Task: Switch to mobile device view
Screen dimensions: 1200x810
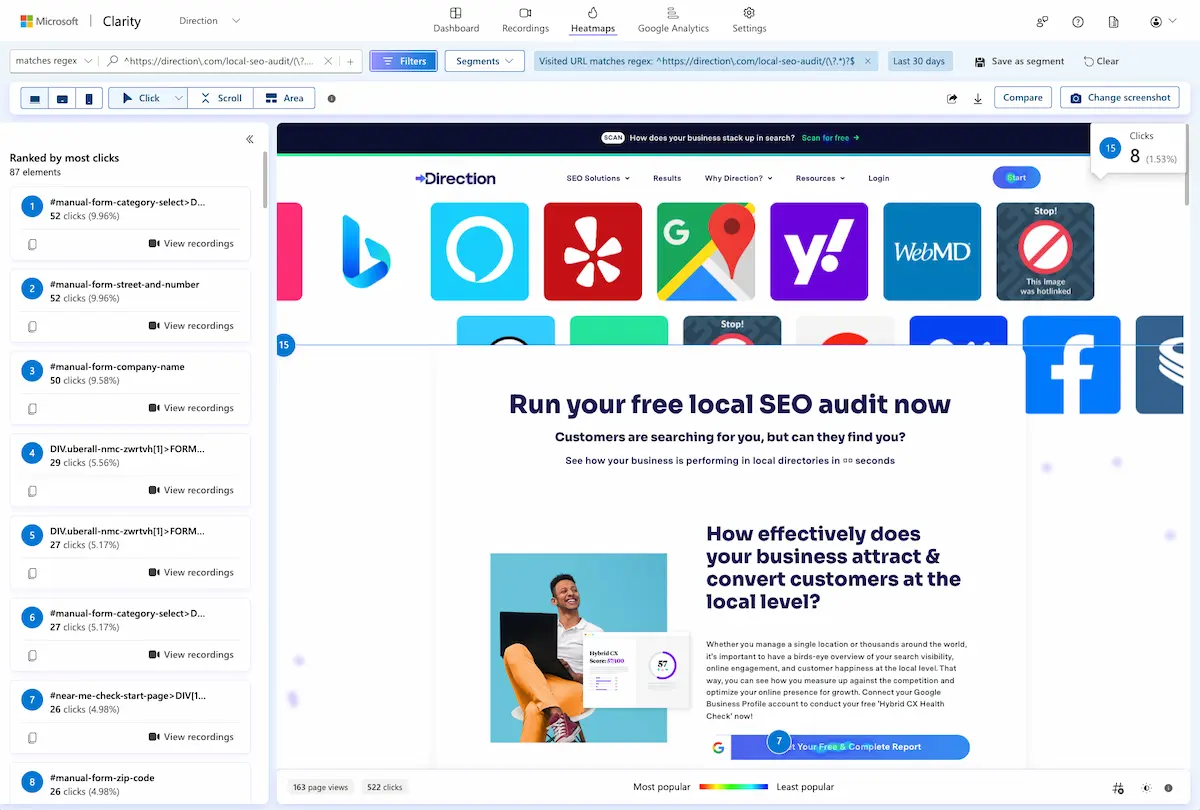Action: (88, 98)
